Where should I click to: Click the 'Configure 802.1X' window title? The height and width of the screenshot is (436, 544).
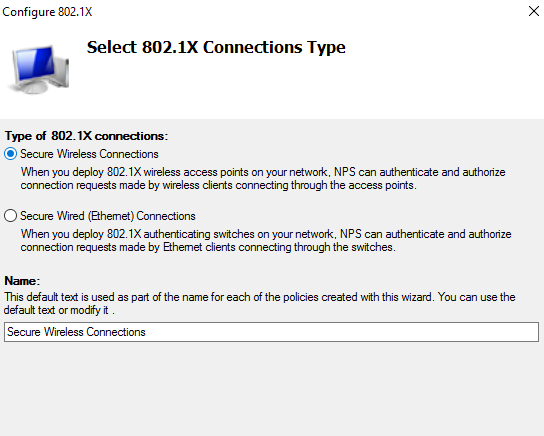(x=47, y=12)
